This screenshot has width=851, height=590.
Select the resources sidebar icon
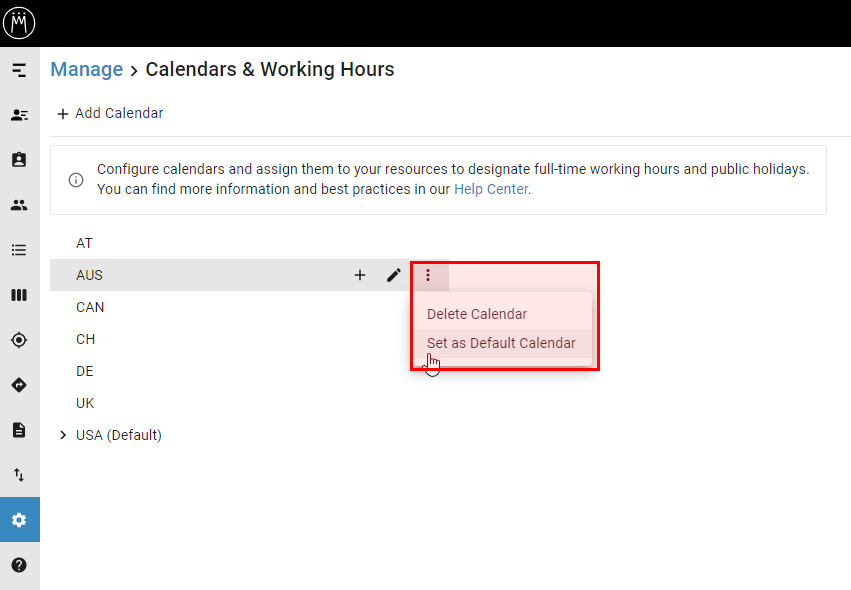pyautogui.click(x=19, y=114)
